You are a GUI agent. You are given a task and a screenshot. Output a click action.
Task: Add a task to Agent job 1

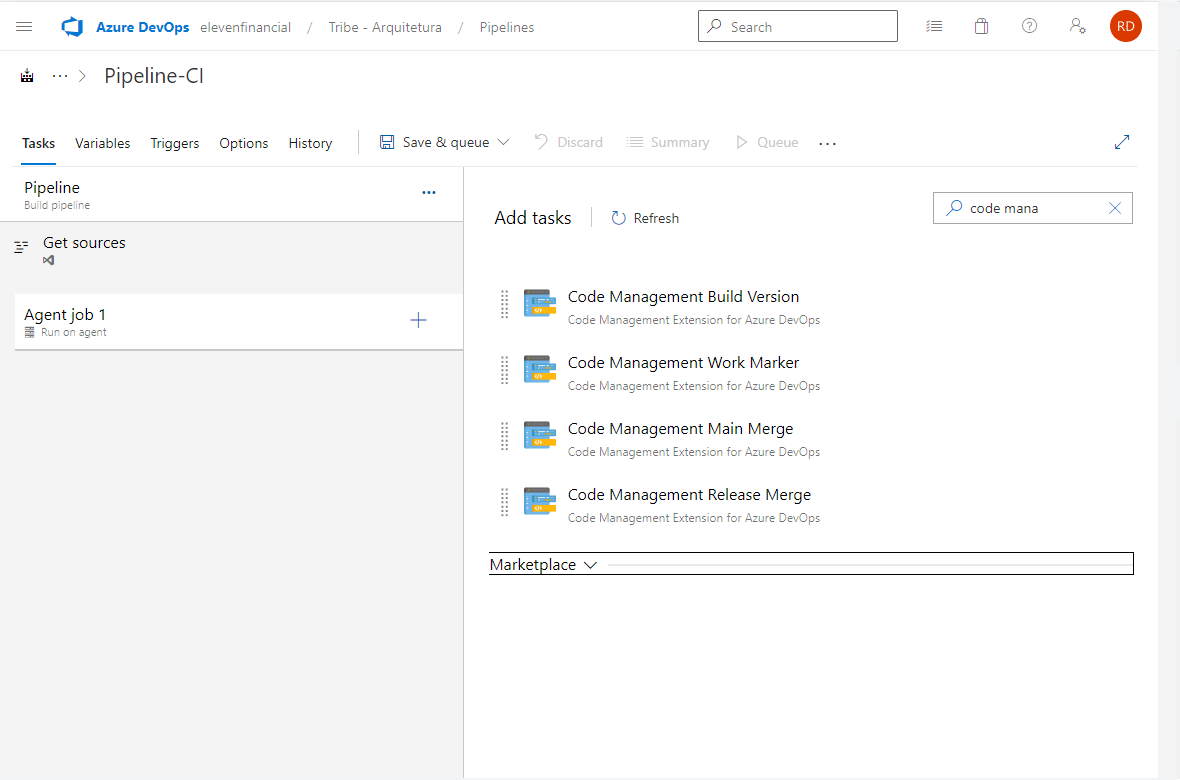(418, 320)
